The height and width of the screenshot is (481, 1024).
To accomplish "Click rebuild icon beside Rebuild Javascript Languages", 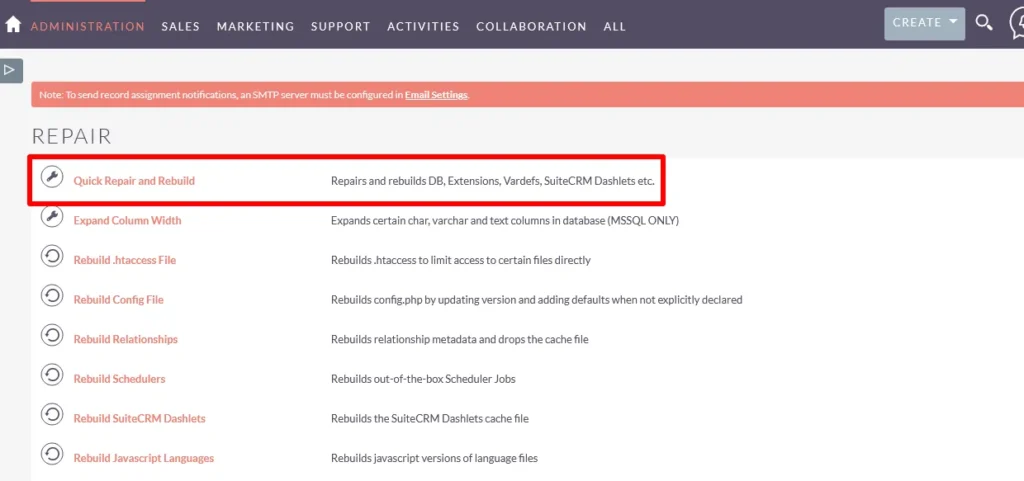I will tap(52, 455).
